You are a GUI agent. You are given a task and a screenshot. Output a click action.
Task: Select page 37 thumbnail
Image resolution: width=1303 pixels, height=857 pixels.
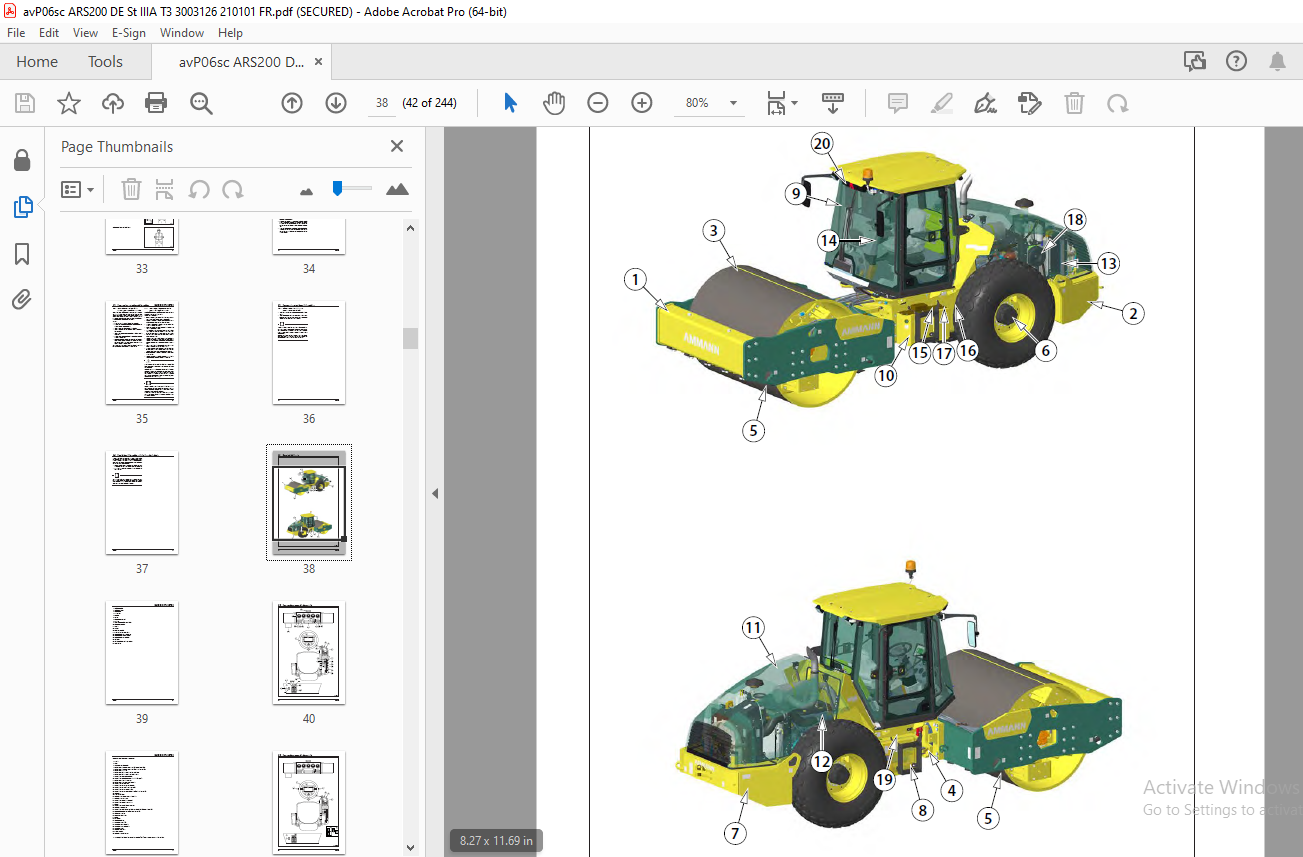[142, 503]
